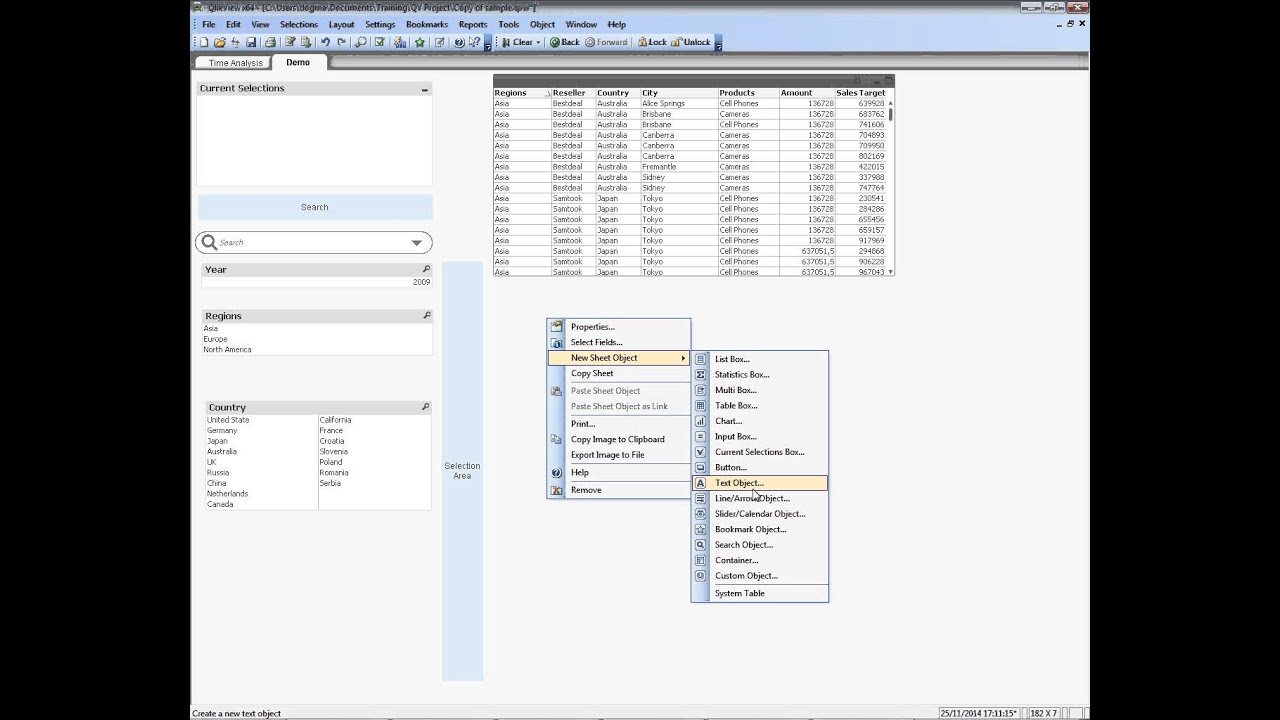Select Germany in the Country list
Image resolution: width=1280 pixels, height=720 pixels.
click(x=260, y=430)
